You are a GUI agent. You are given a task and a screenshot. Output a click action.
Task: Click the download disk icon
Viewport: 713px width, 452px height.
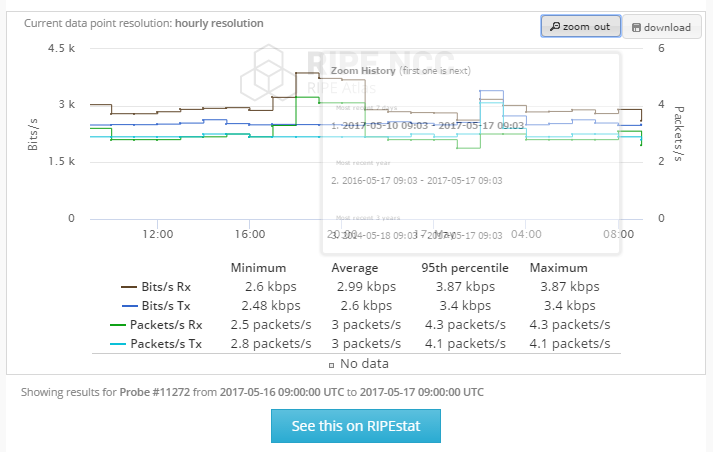click(x=637, y=27)
